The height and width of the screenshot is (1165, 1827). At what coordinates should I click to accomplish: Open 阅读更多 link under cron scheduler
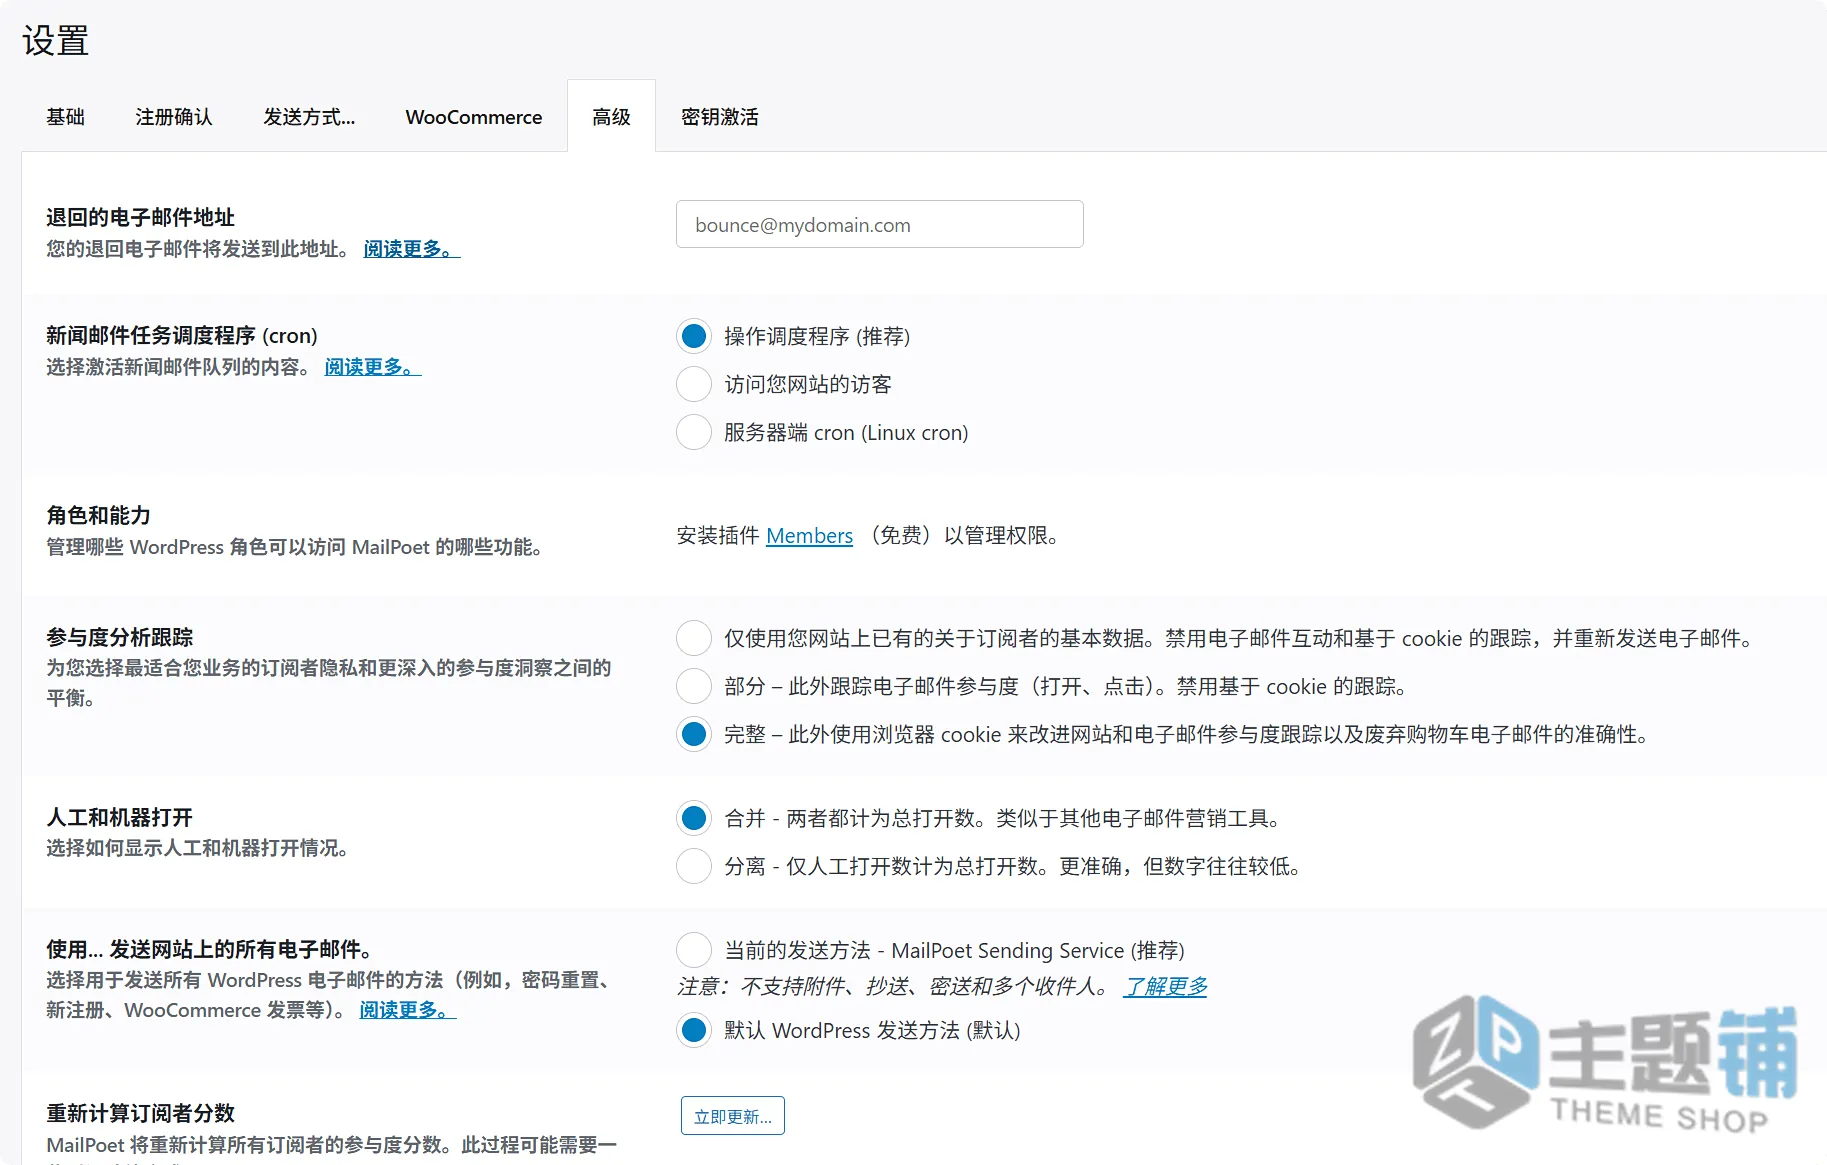pyautogui.click(x=372, y=367)
